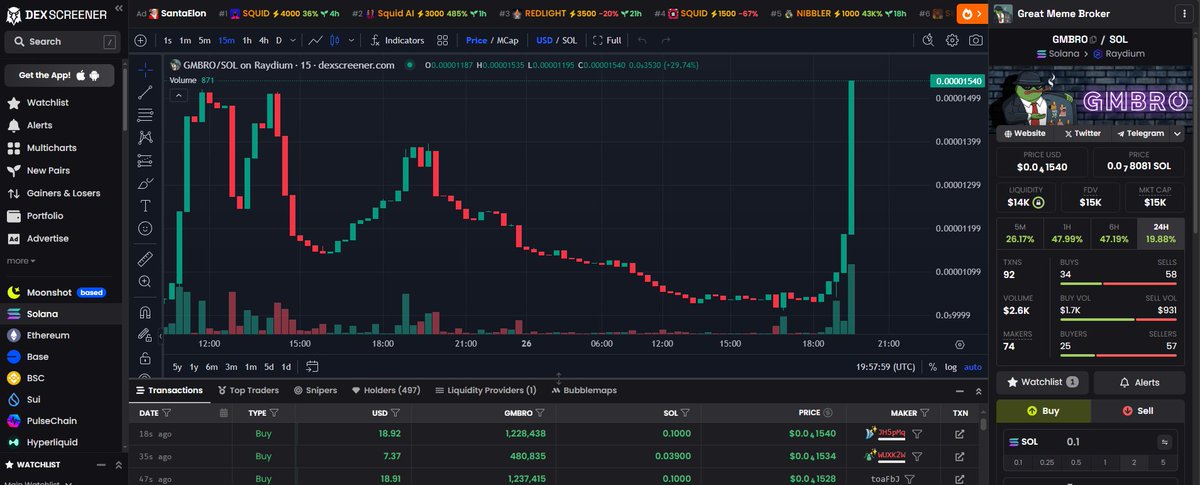Switch to the Top Traders tab

click(x=248, y=390)
